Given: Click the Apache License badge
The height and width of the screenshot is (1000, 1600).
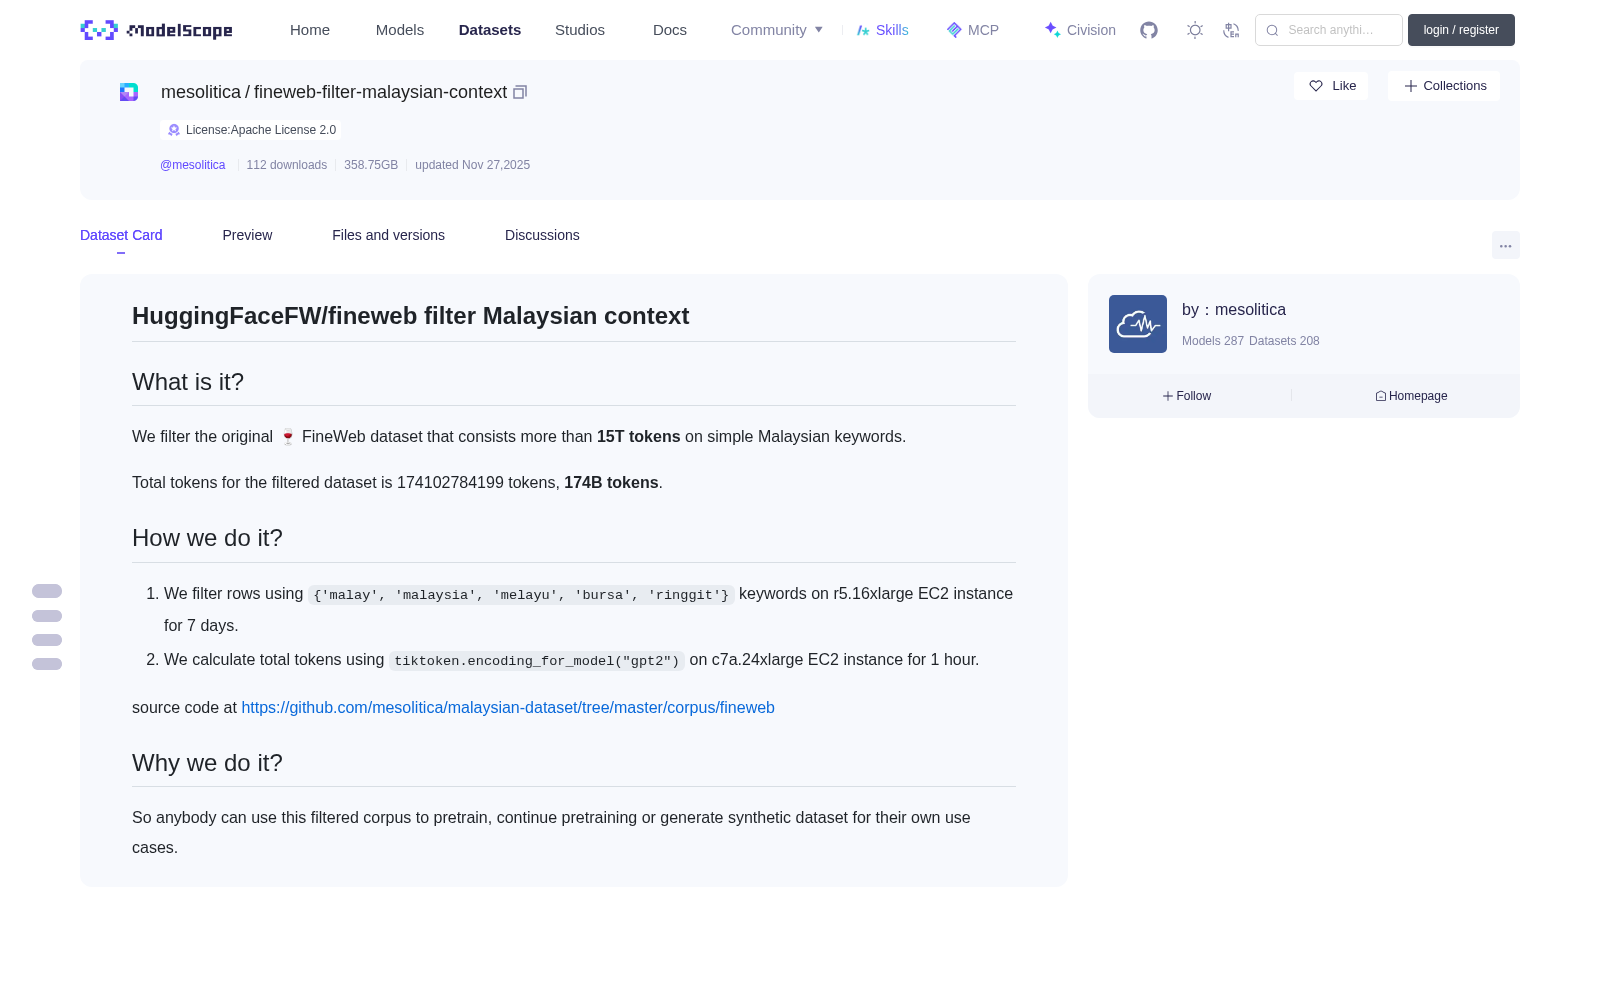Looking at the screenshot, I should tap(251, 130).
